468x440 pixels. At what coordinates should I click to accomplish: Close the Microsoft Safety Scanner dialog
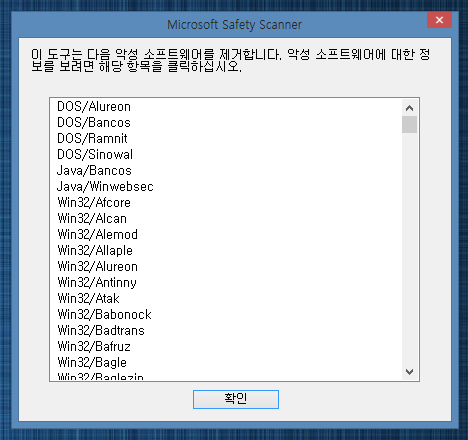coord(439,20)
